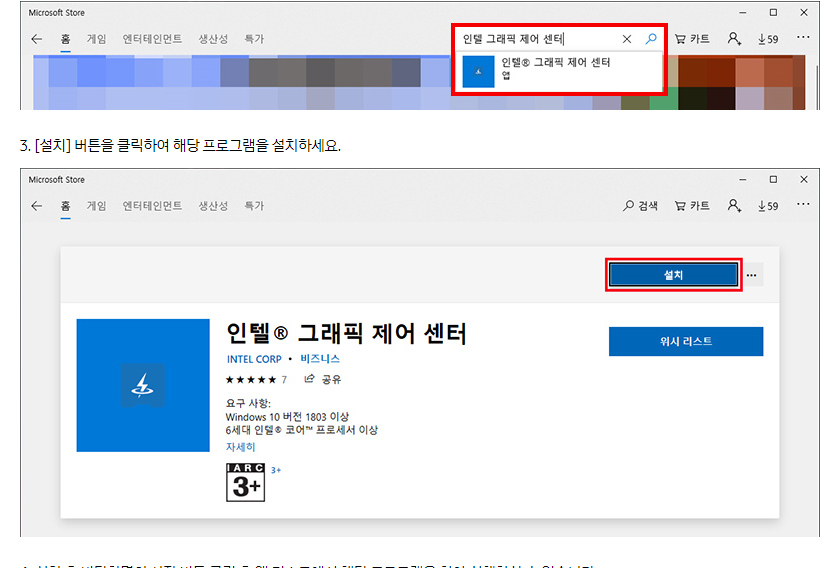Open 생산성 tab in lower Store window
Viewport: 836px width, 568px height.
click(213, 206)
